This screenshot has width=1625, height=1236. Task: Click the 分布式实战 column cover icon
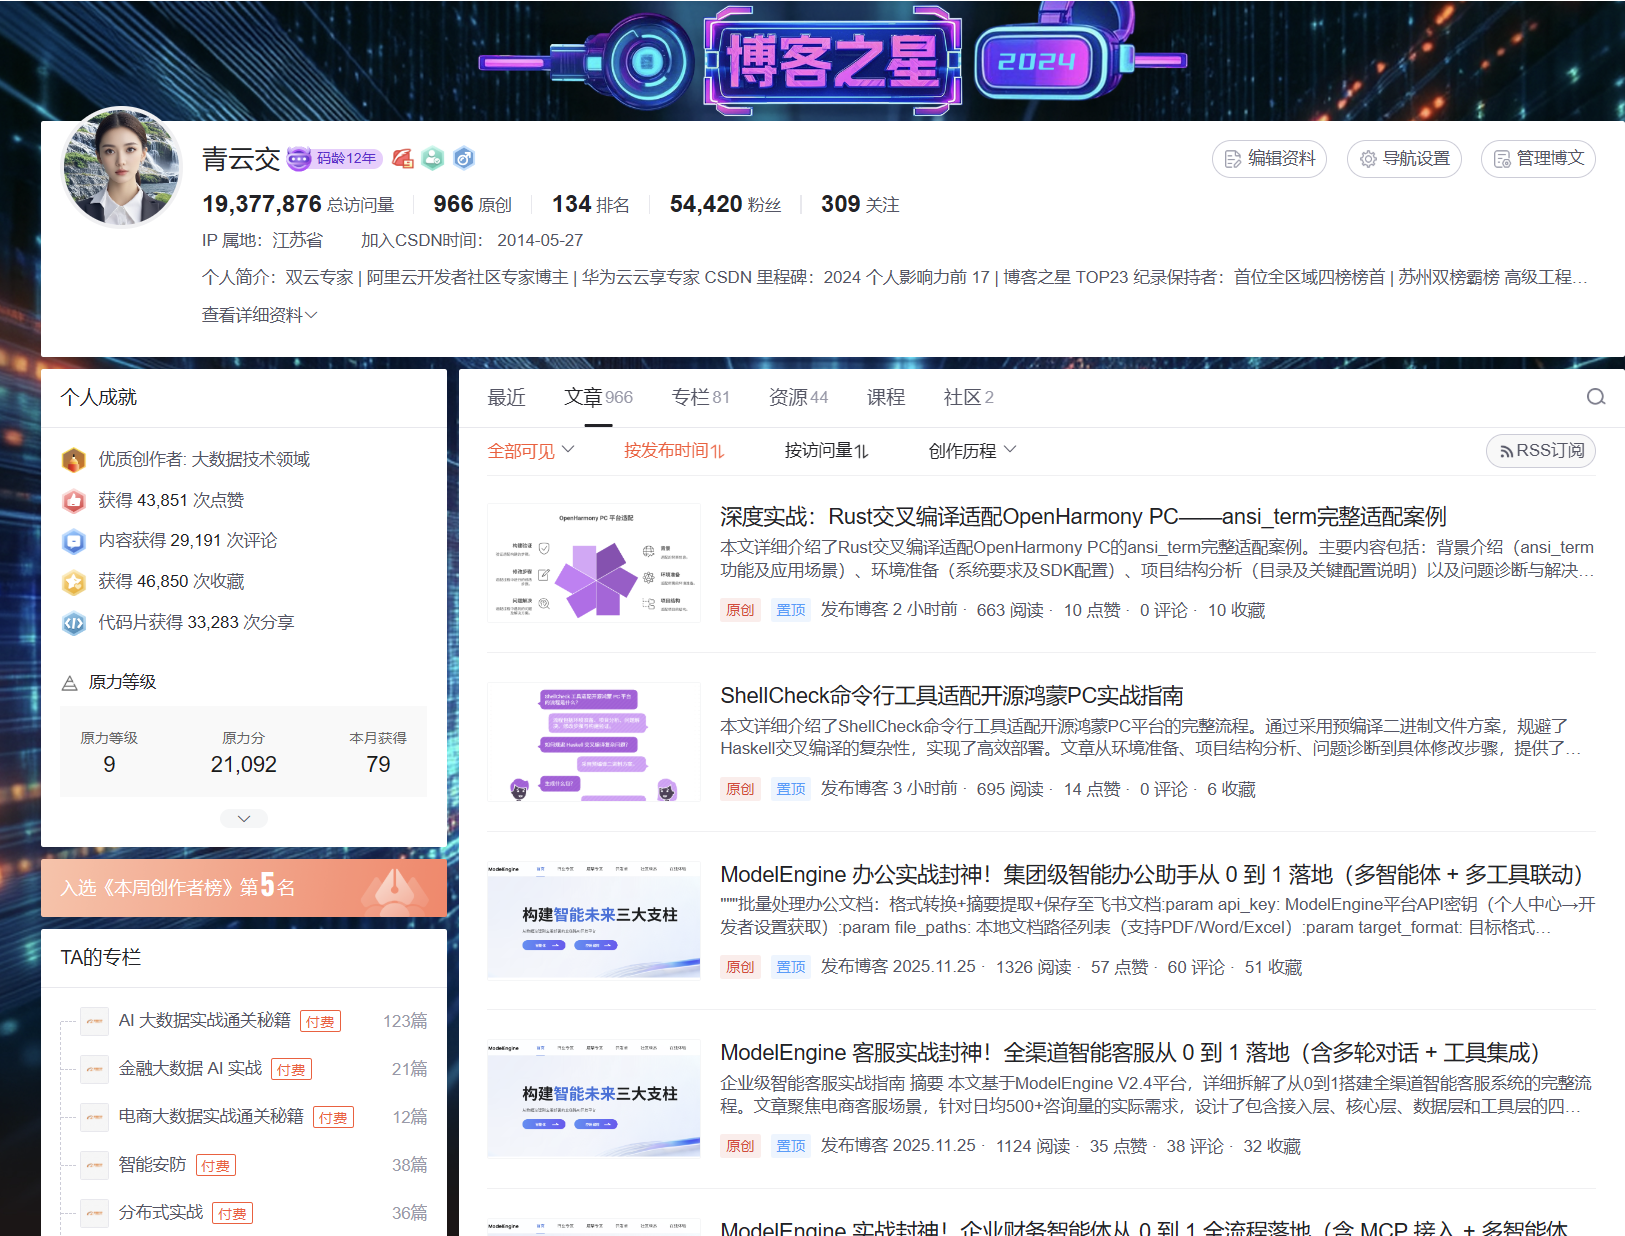tap(94, 1213)
